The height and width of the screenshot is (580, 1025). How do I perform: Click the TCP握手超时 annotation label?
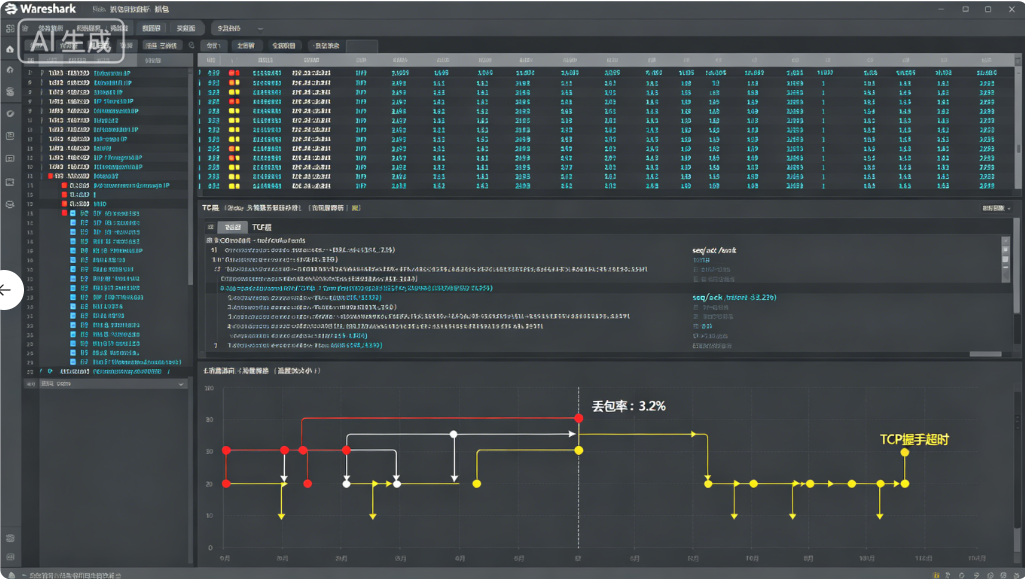[913, 439]
